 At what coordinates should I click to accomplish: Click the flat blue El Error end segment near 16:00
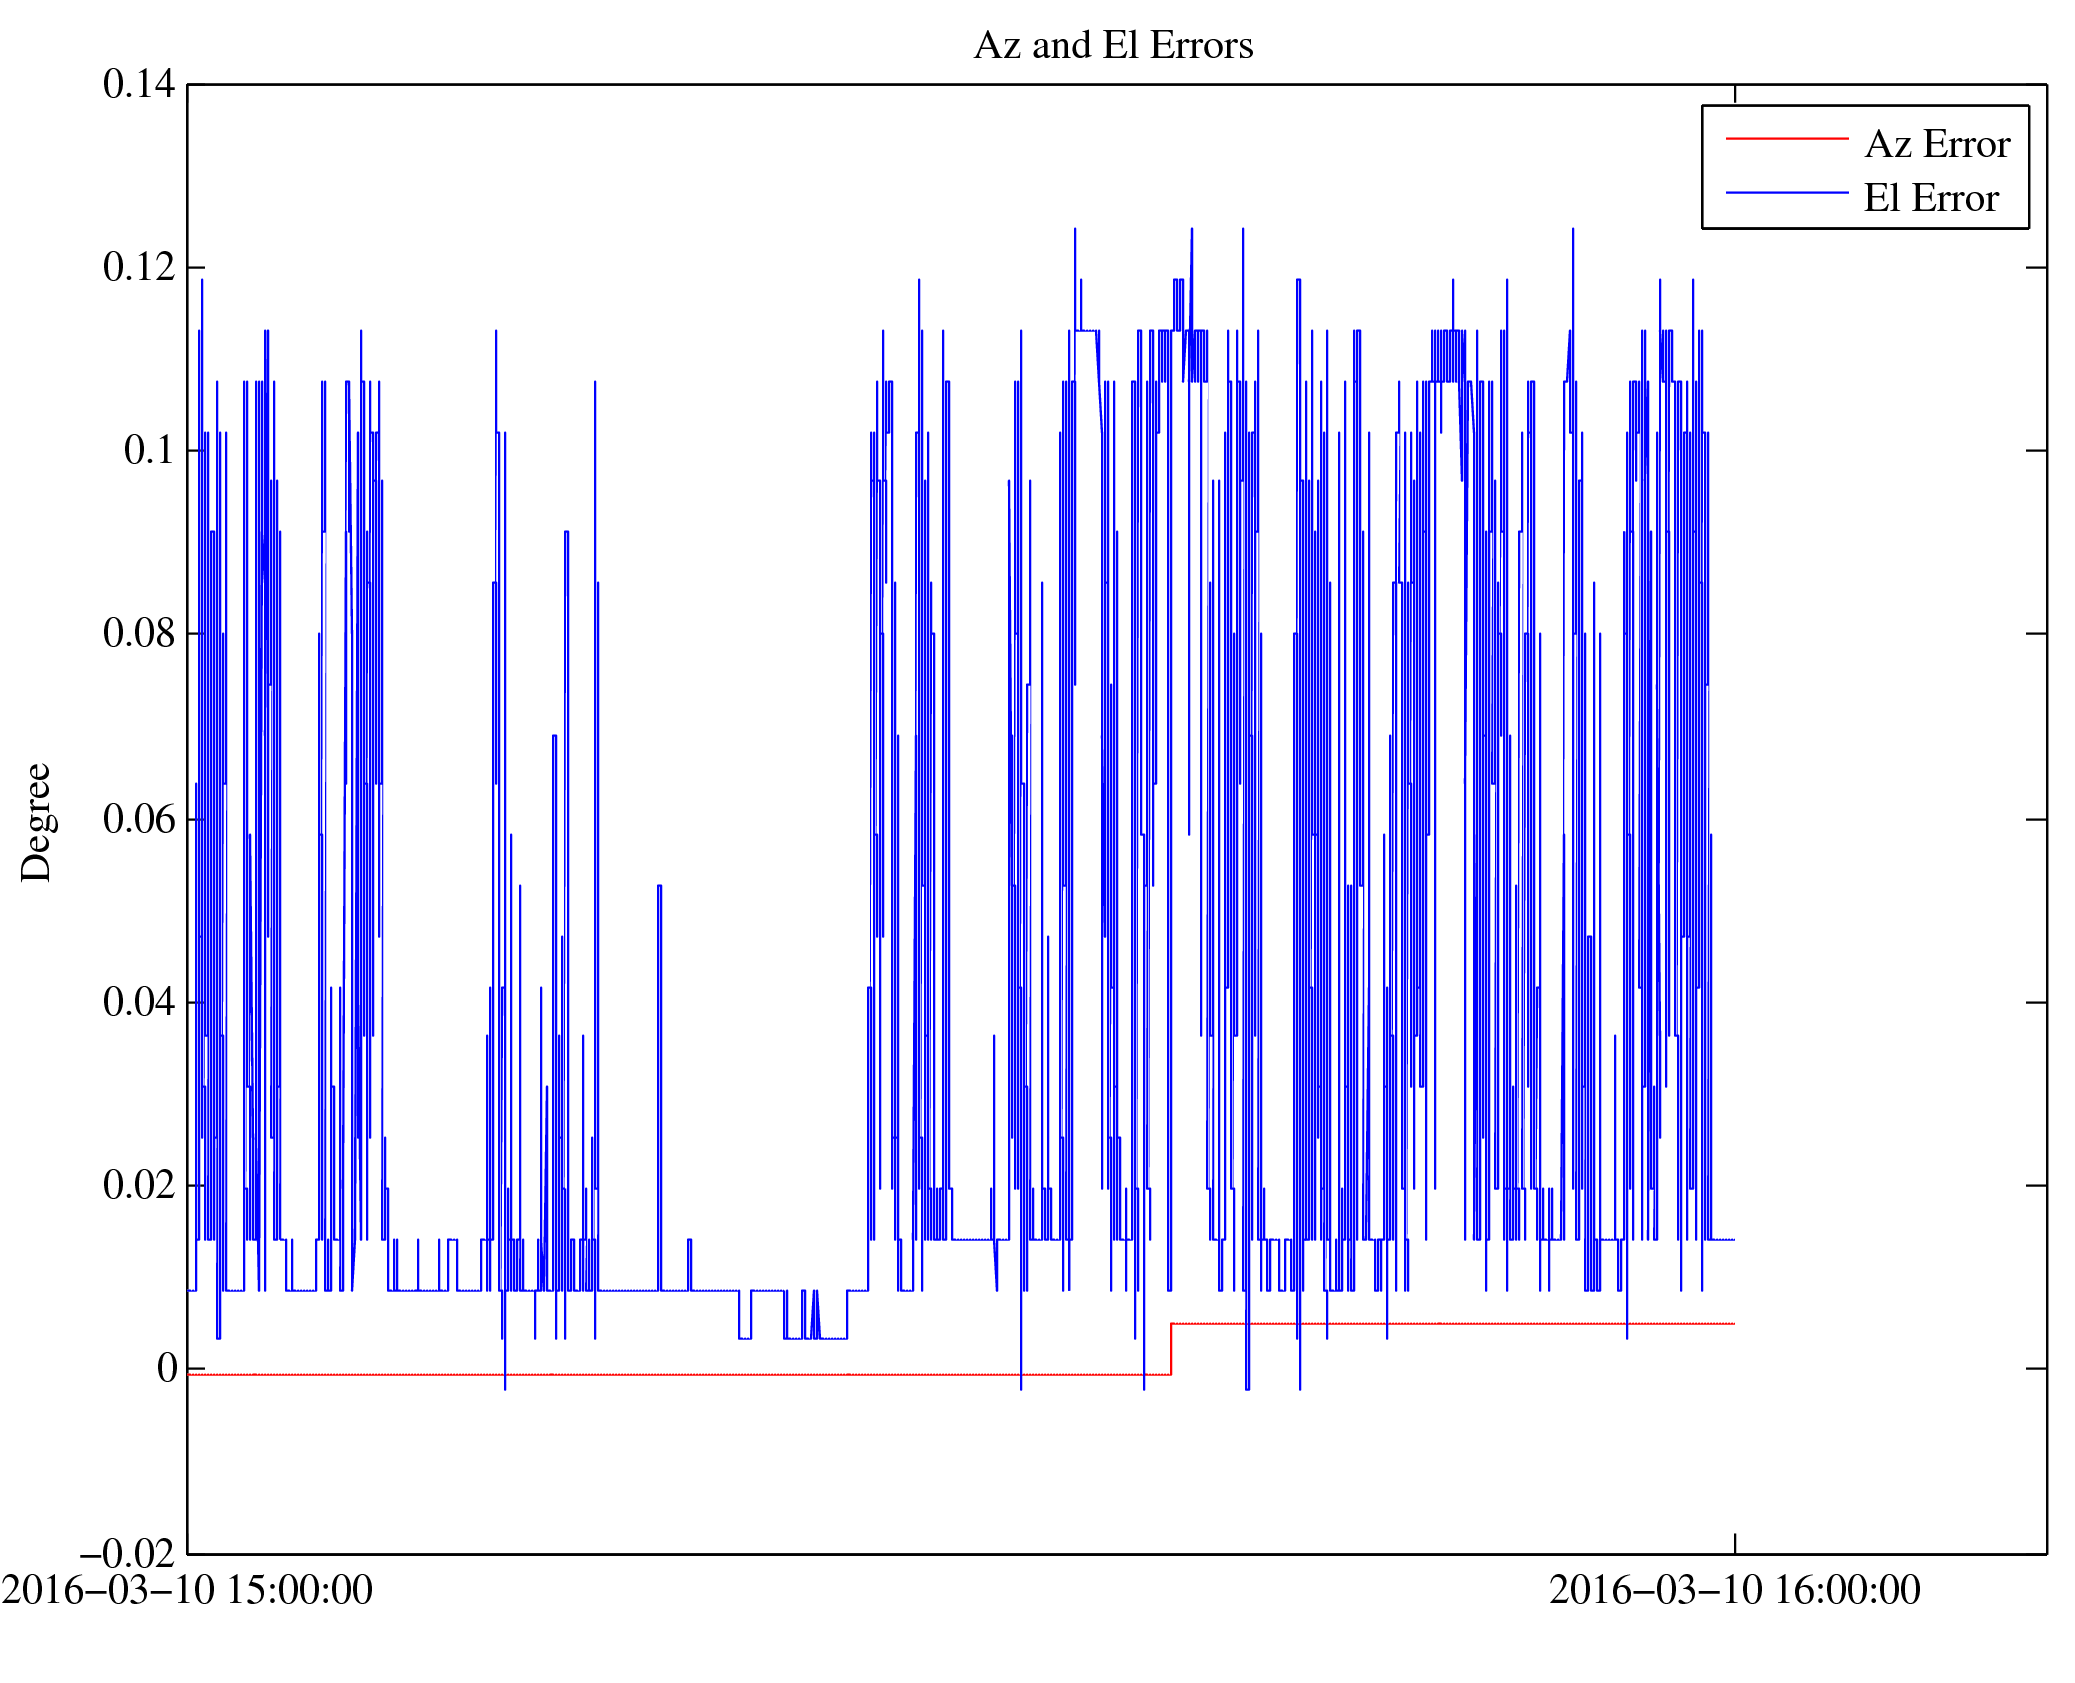coord(1722,1239)
